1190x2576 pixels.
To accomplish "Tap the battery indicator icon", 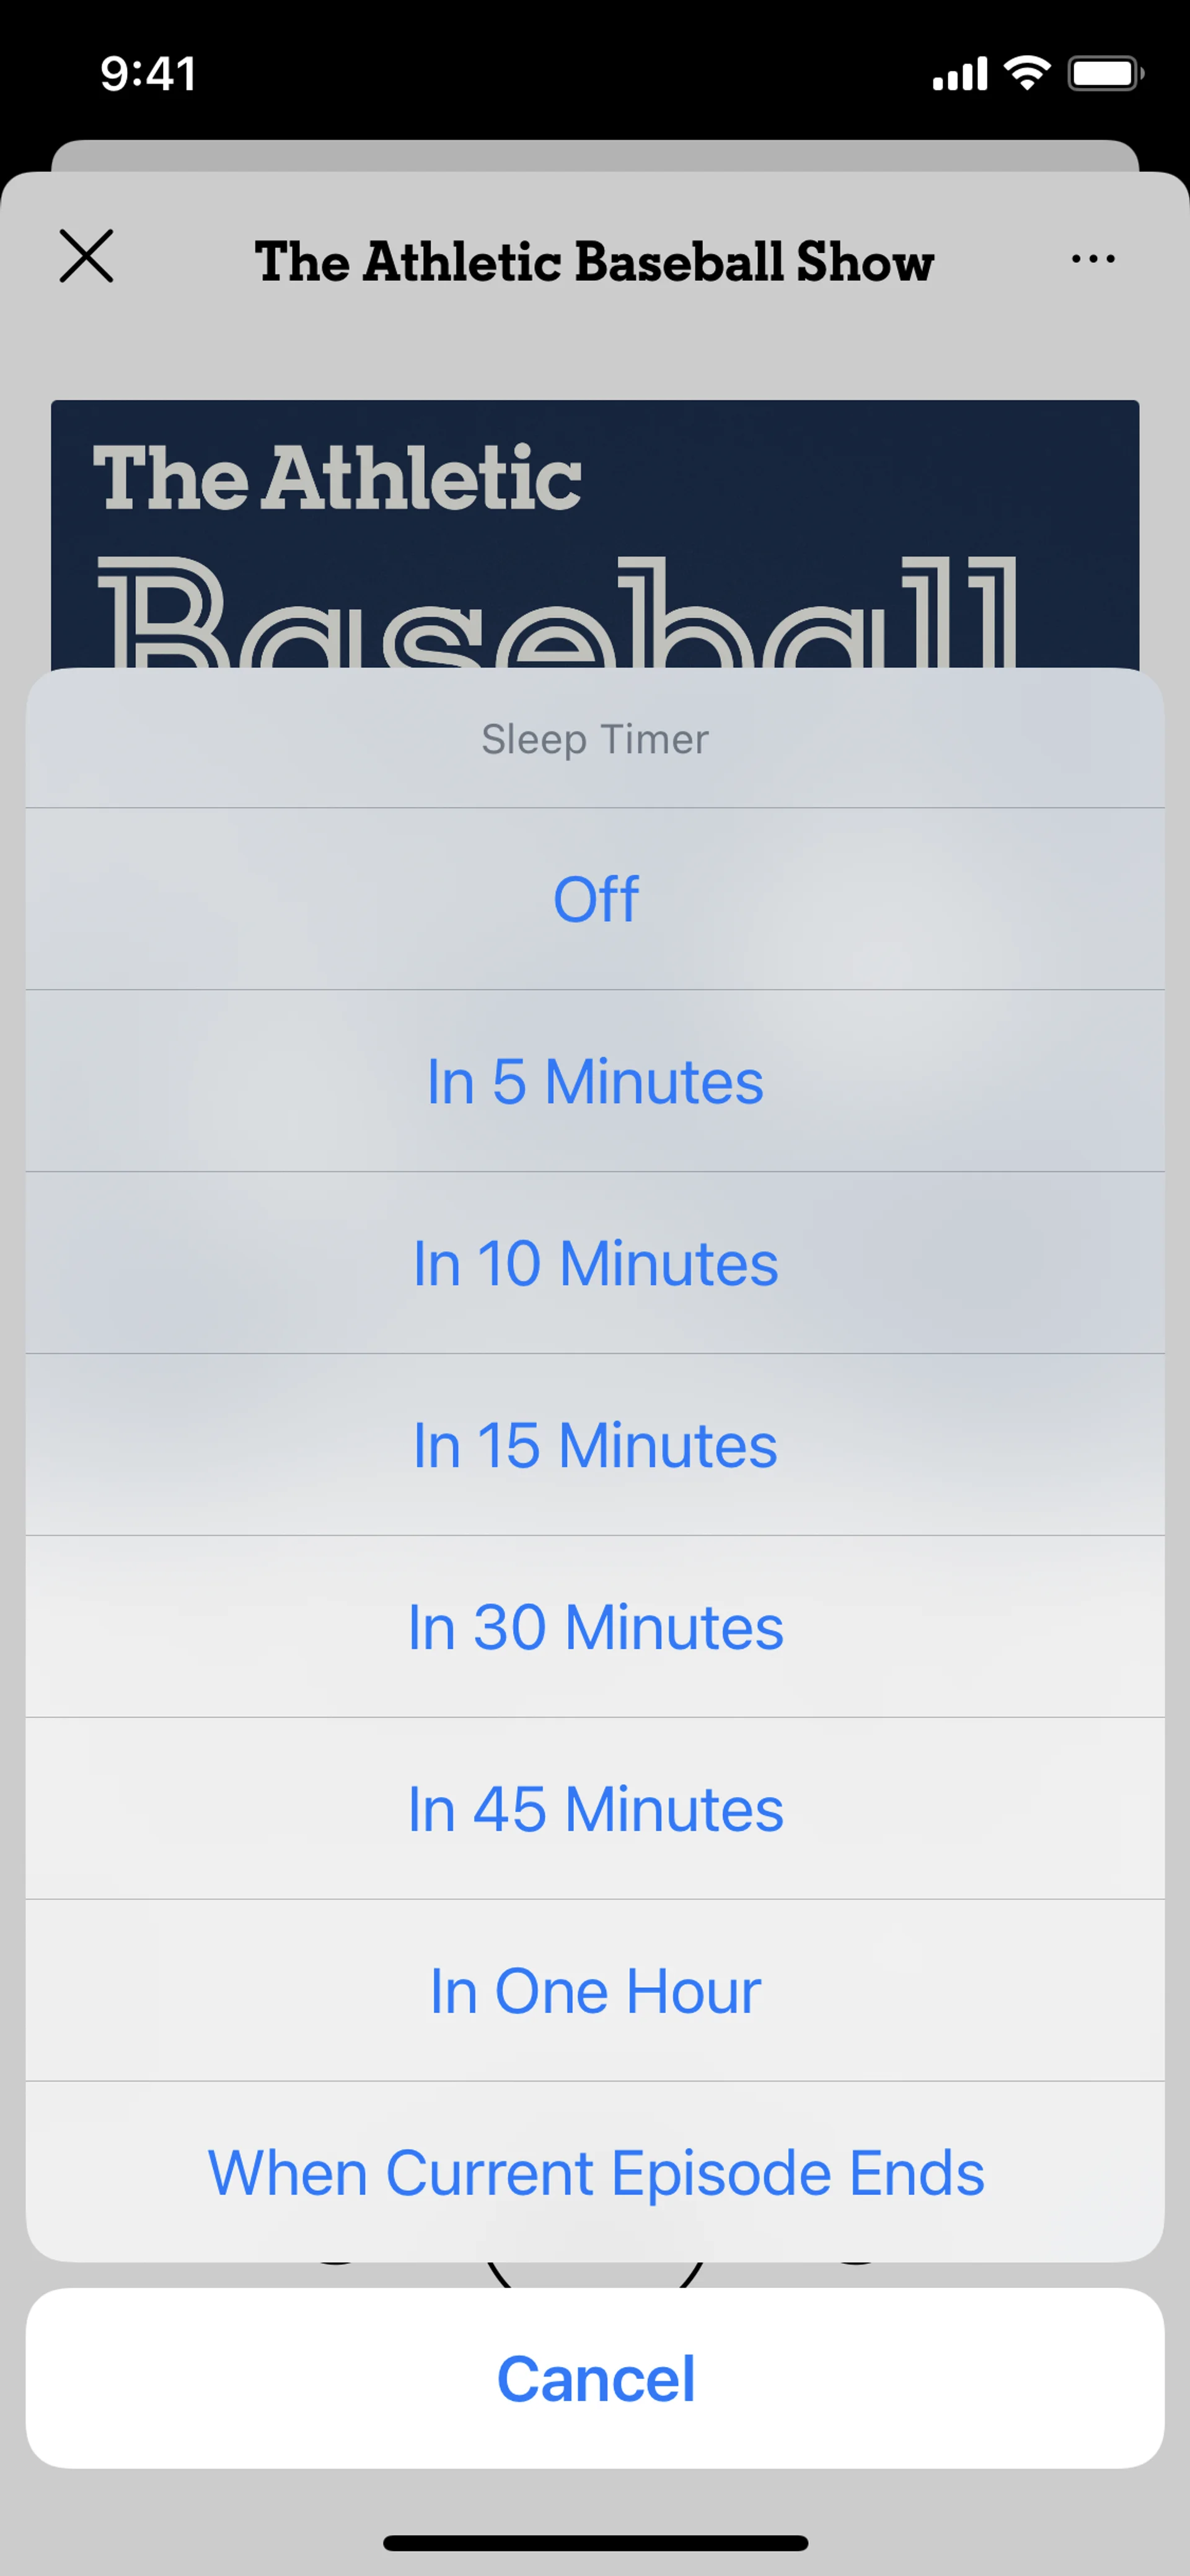I will (1104, 74).
